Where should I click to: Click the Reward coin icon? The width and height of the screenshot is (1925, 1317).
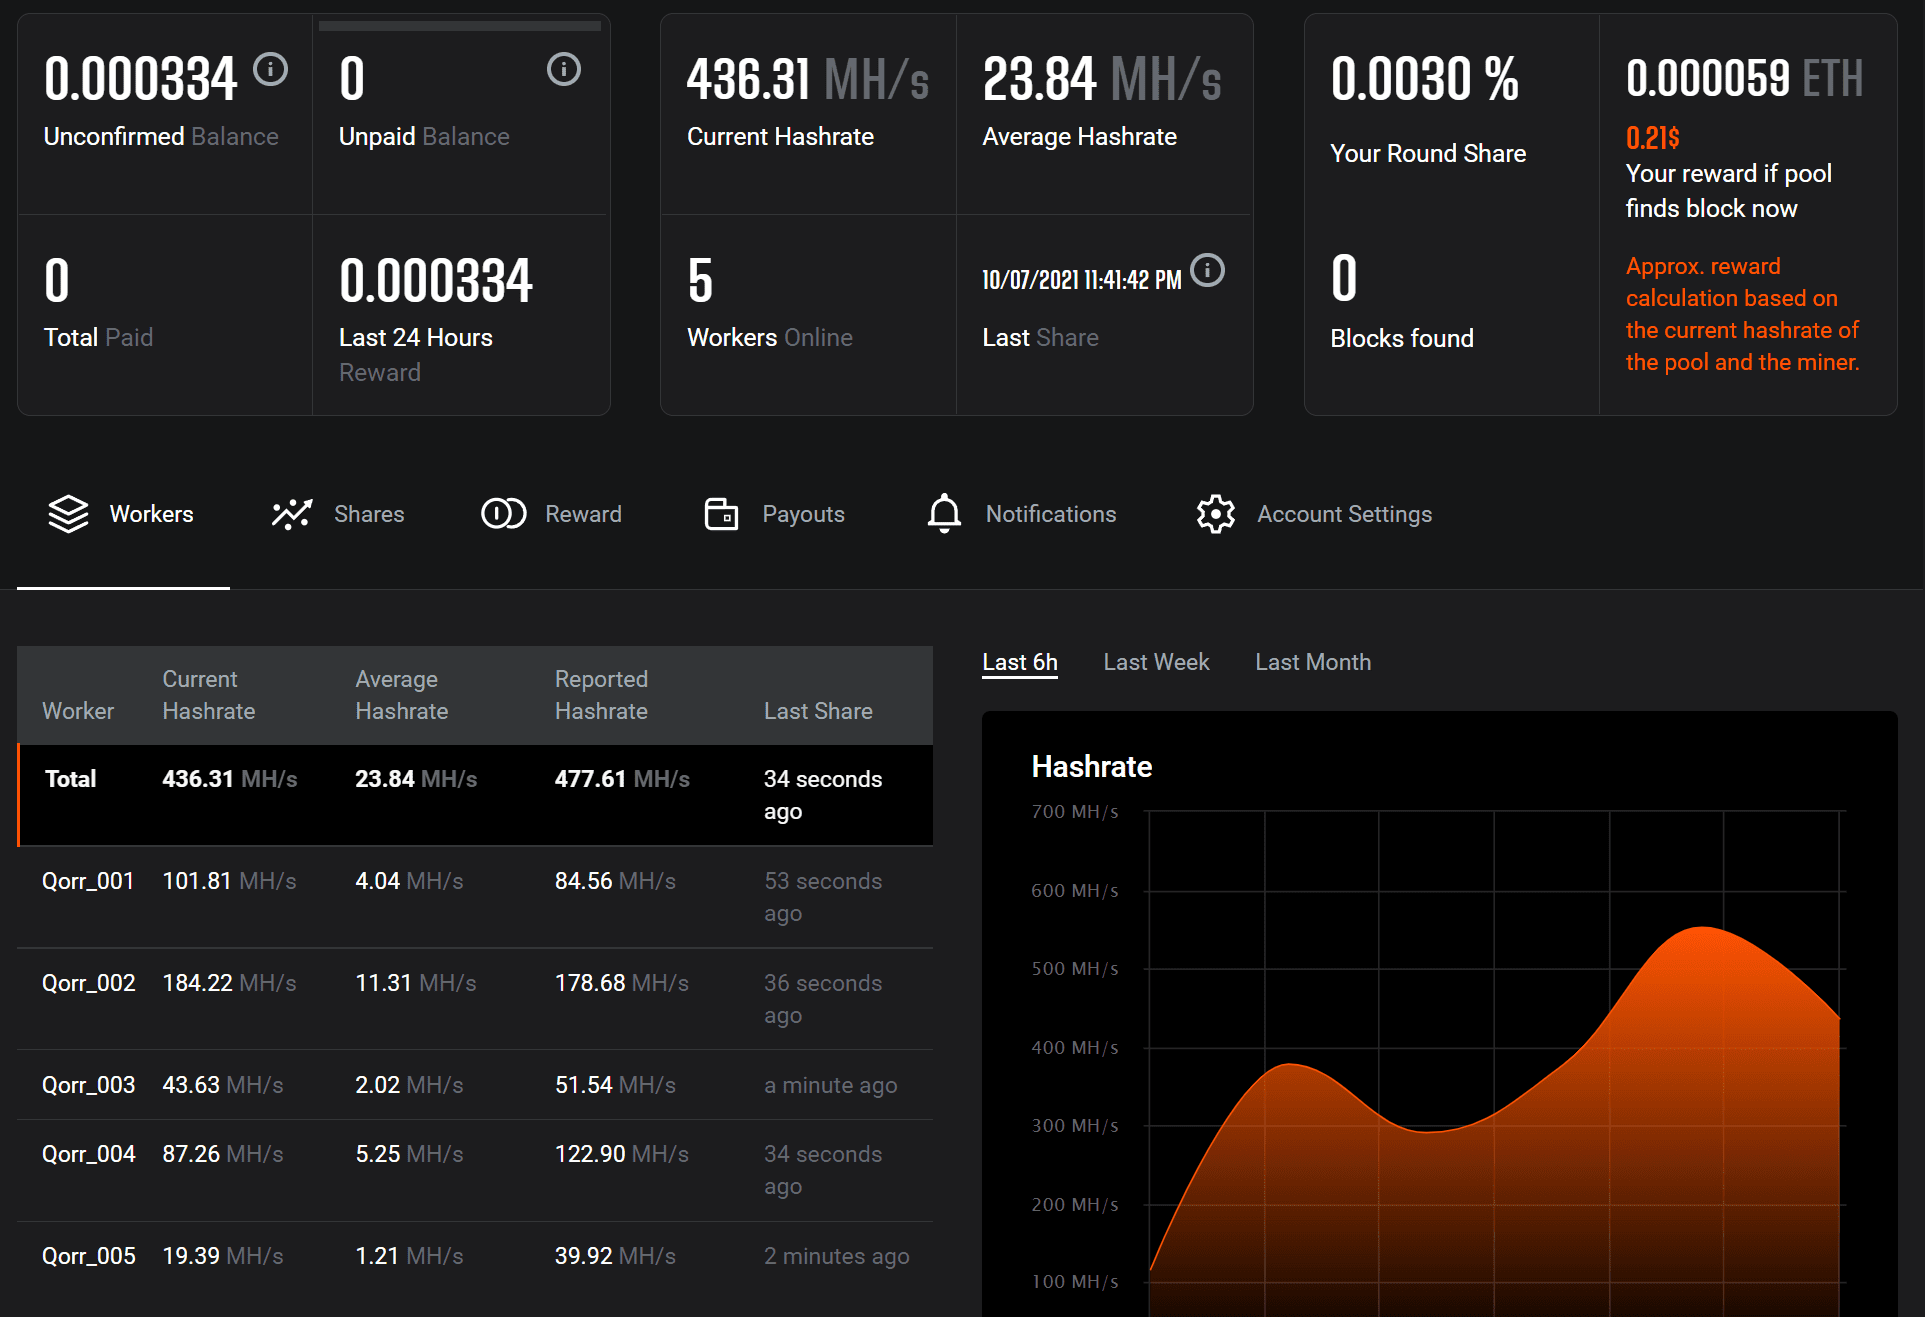(x=503, y=514)
